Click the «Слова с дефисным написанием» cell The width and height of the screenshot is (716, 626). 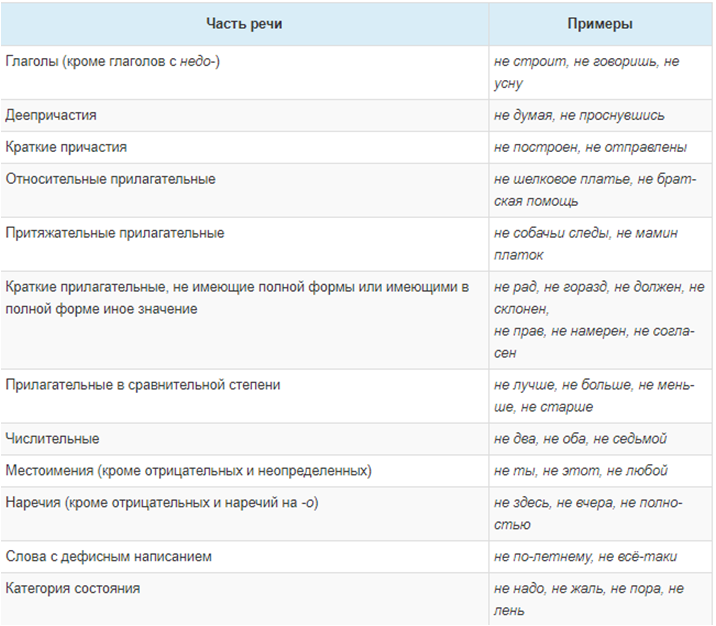coord(108,557)
